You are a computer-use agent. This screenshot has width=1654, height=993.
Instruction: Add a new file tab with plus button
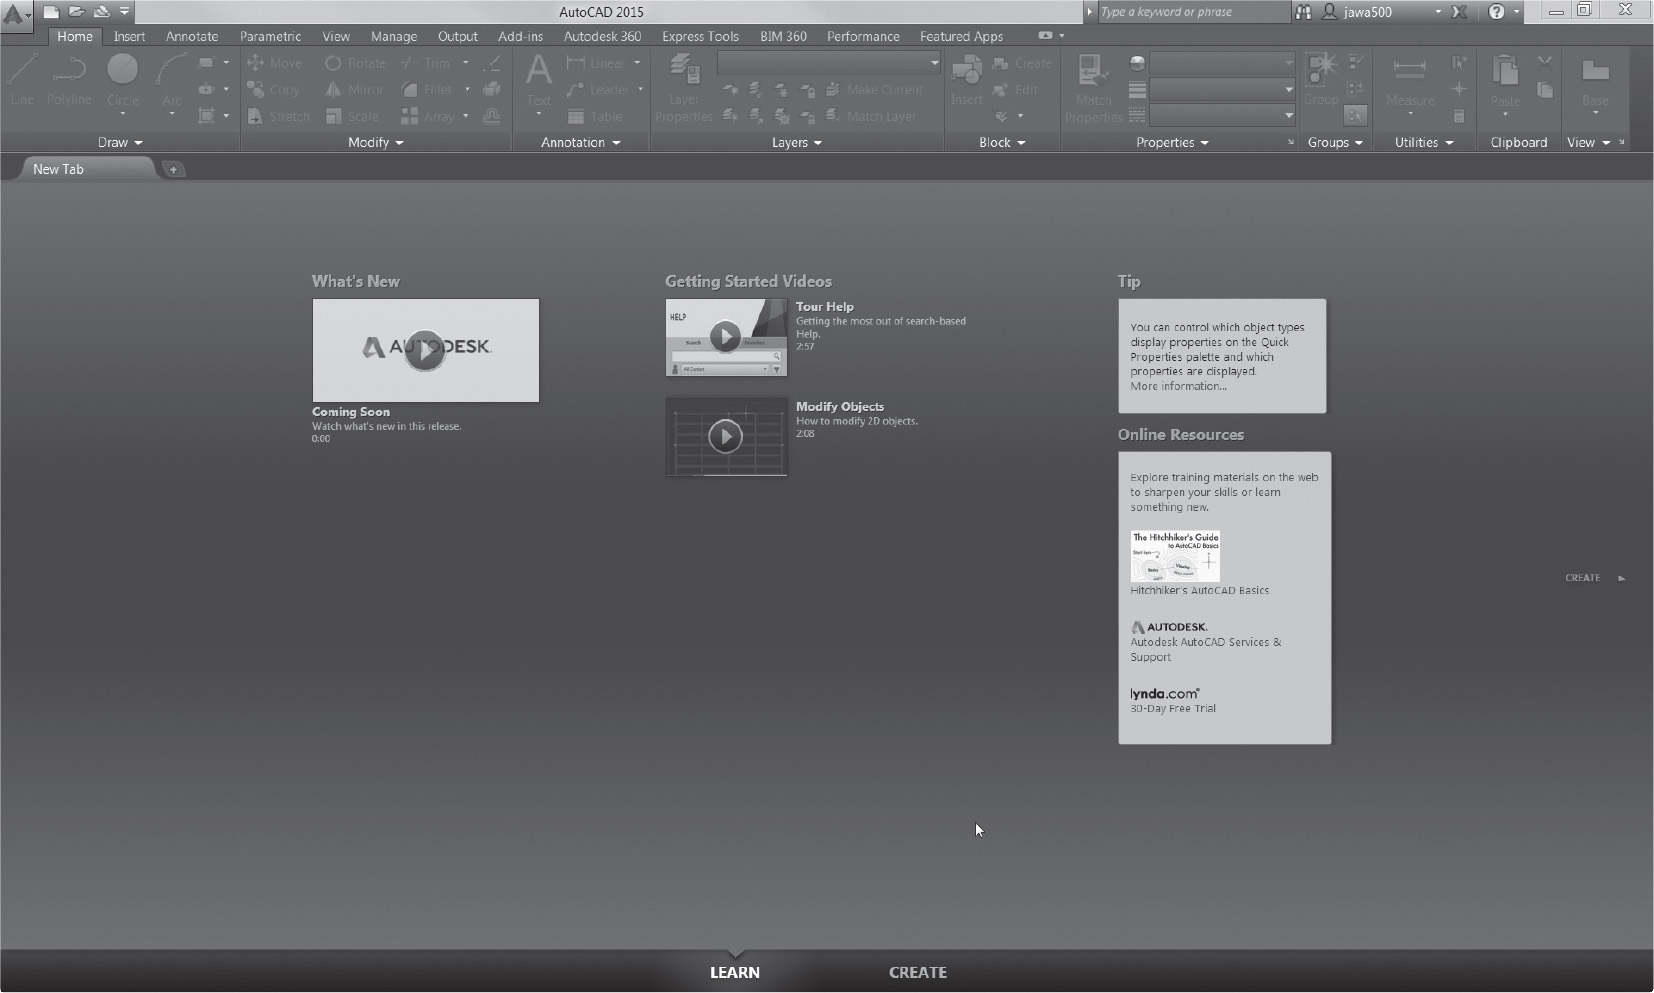coord(173,170)
